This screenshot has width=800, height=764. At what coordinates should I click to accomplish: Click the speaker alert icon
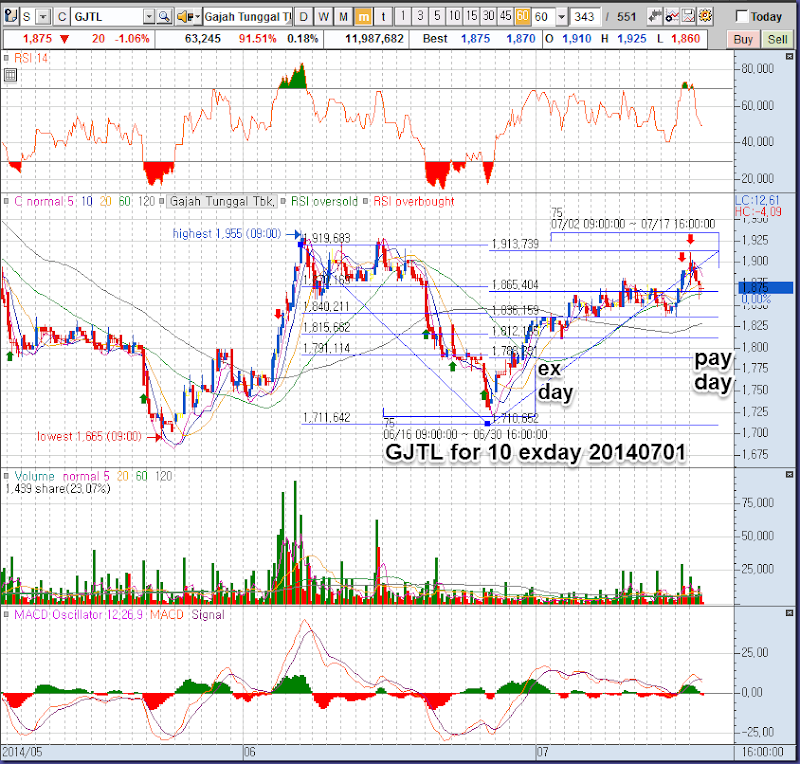pyautogui.click(x=183, y=17)
